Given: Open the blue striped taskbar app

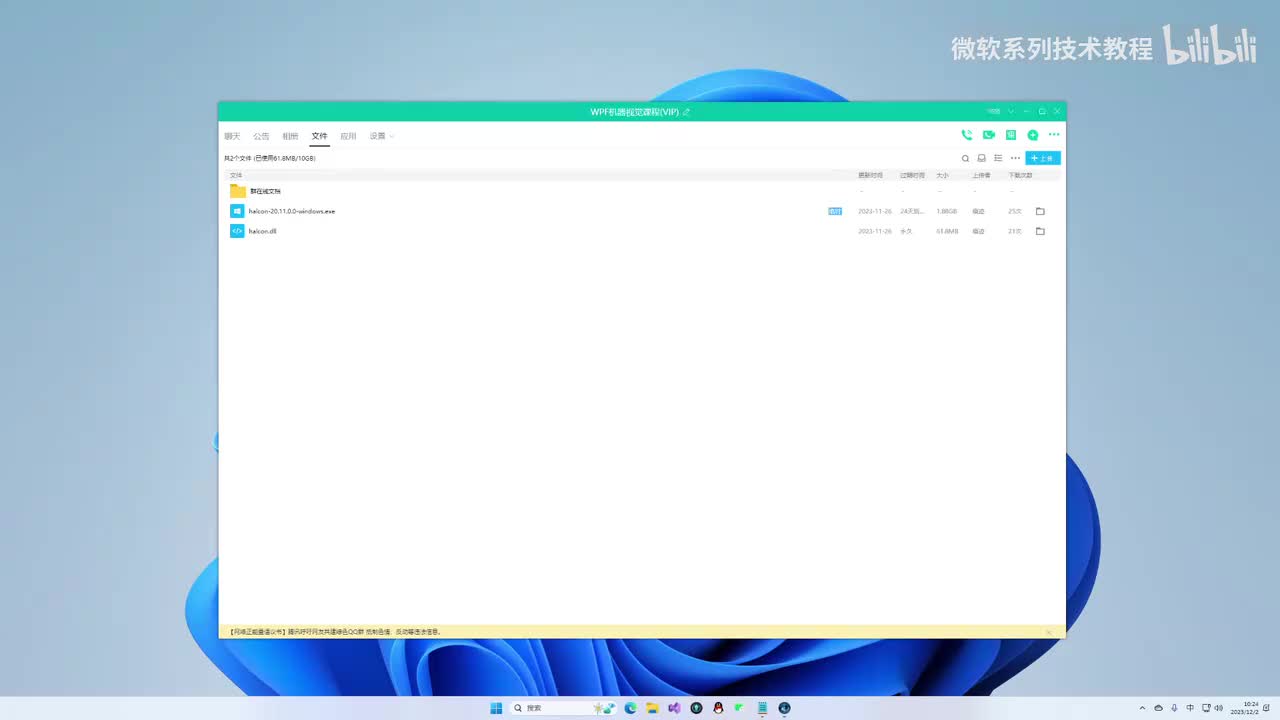Looking at the screenshot, I should [x=762, y=708].
